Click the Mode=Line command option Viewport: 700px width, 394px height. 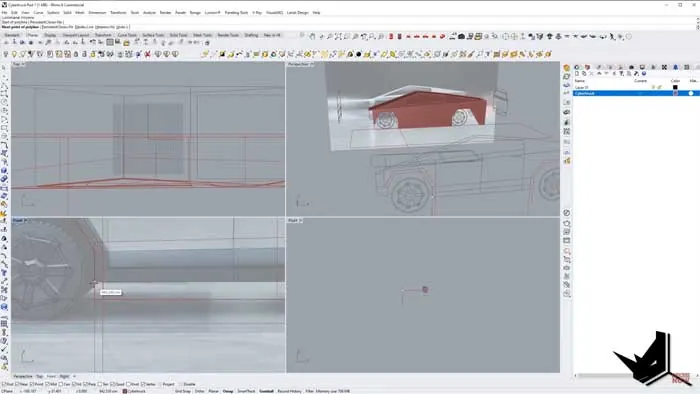84,27
